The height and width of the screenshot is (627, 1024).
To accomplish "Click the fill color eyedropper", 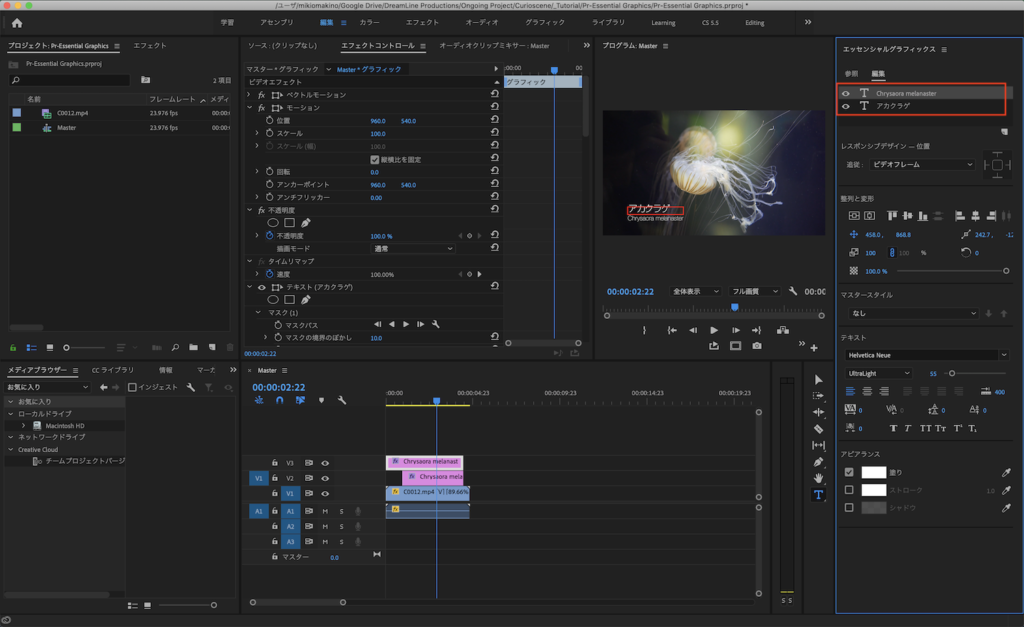I will (x=1006, y=472).
